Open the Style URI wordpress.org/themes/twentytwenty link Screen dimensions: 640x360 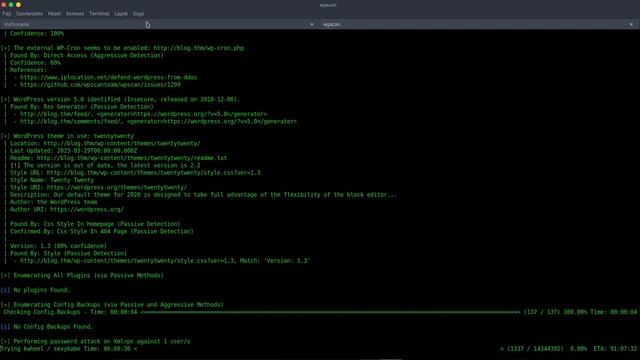[x=117, y=187]
